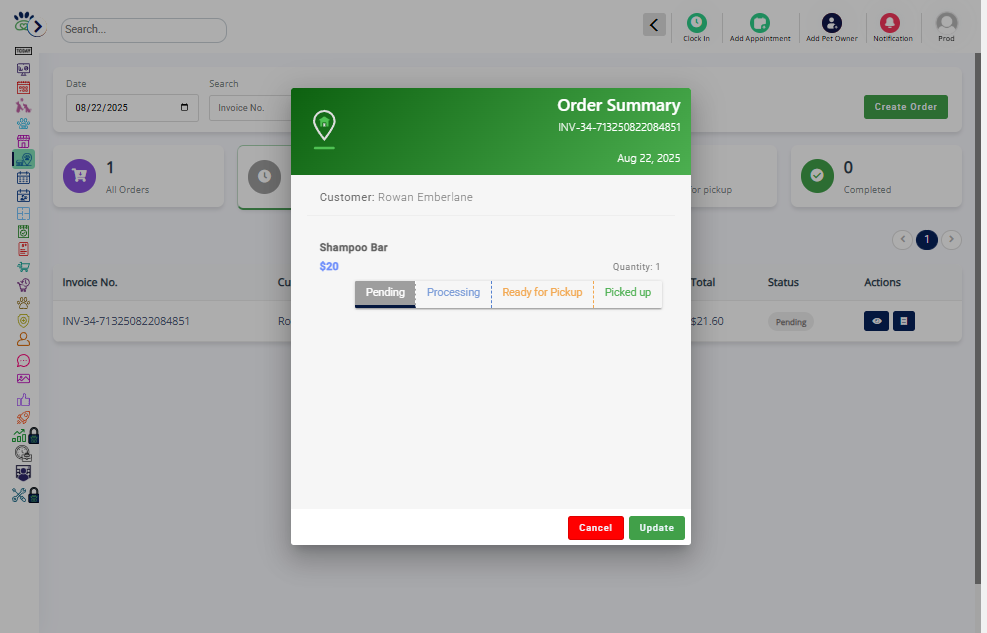Click invoice INV-34-713250822084851 in the table

click(x=126, y=321)
